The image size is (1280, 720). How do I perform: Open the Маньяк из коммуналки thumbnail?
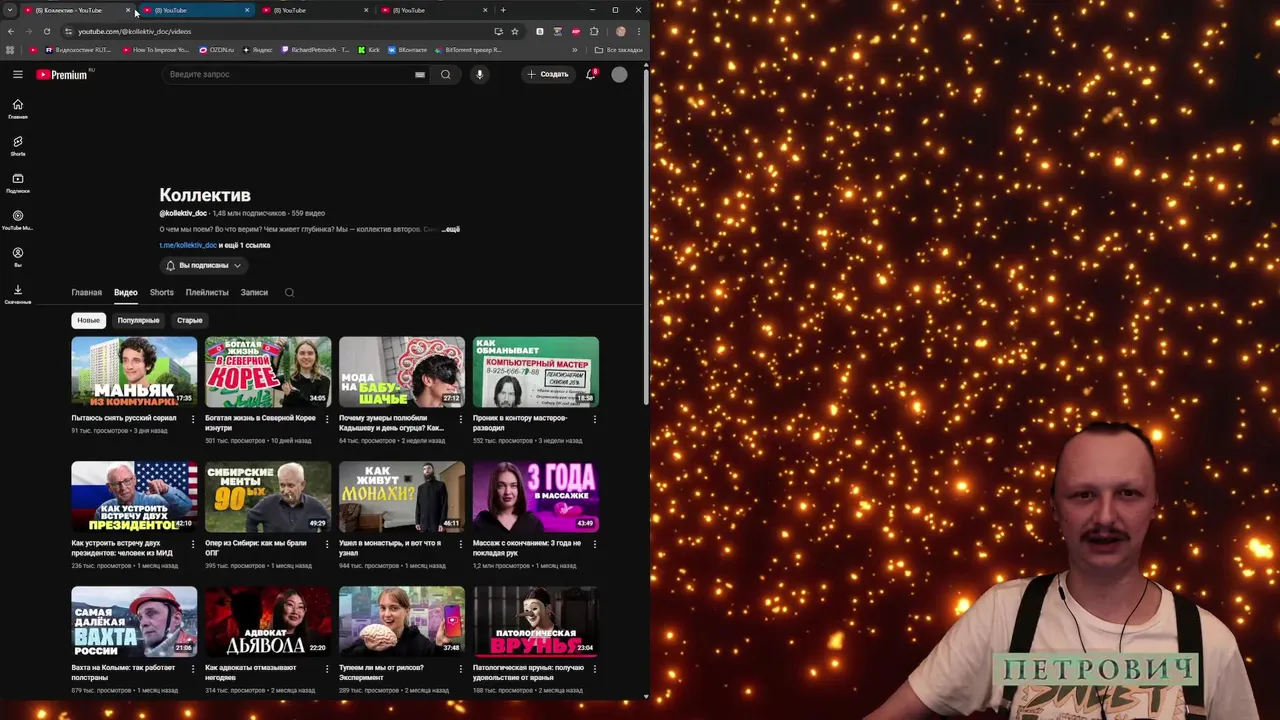(x=134, y=372)
